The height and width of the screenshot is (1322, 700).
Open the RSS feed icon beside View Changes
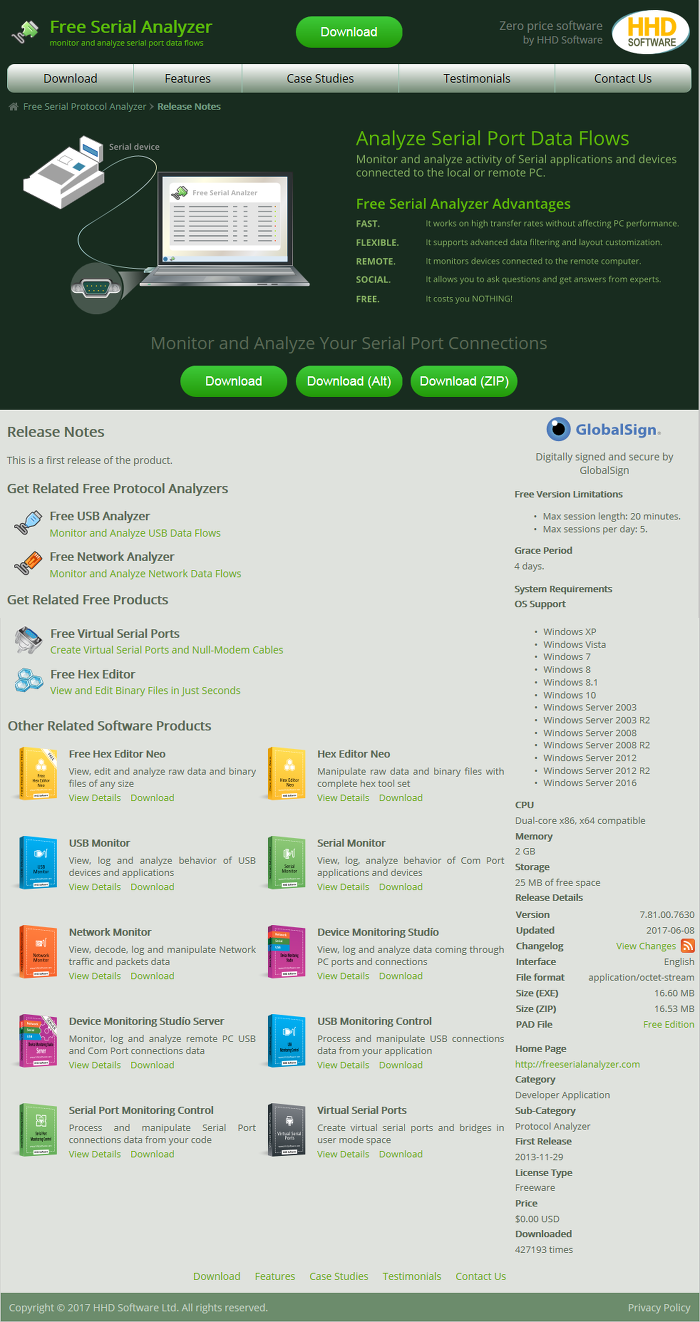pyautogui.click(x=688, y=945)
